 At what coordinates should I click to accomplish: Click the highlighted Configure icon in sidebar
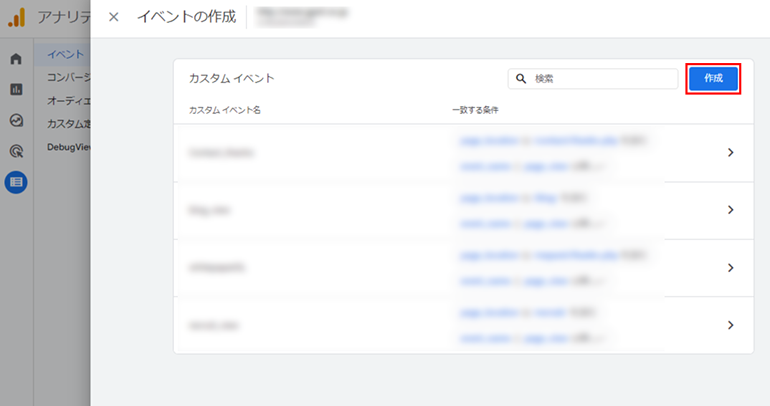coord(16,182)
